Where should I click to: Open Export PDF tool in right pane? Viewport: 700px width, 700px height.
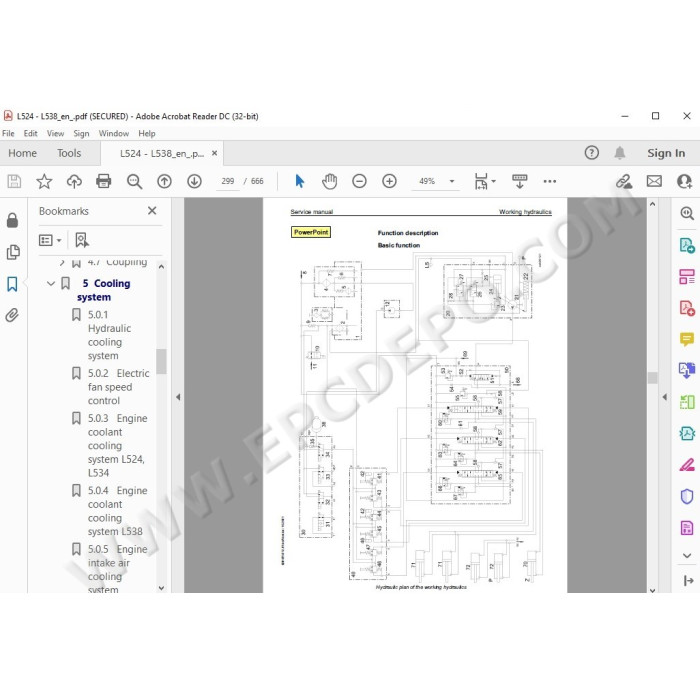687,246
